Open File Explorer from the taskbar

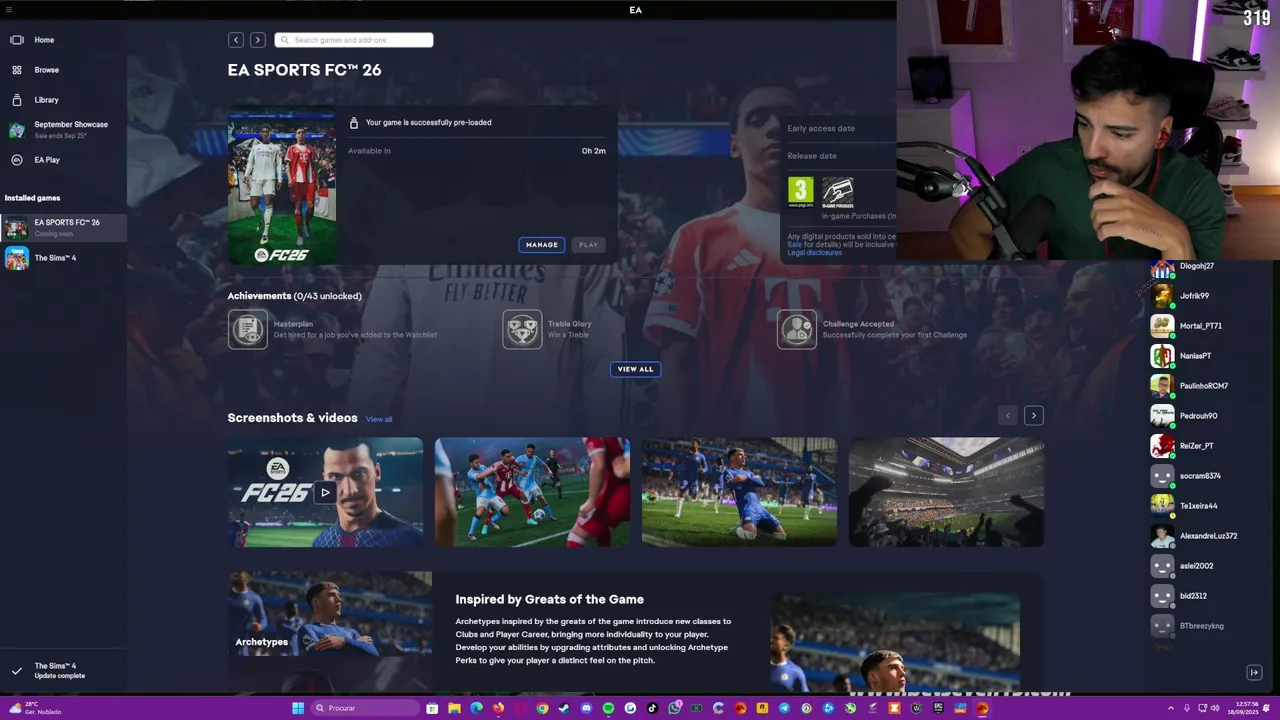454,708
